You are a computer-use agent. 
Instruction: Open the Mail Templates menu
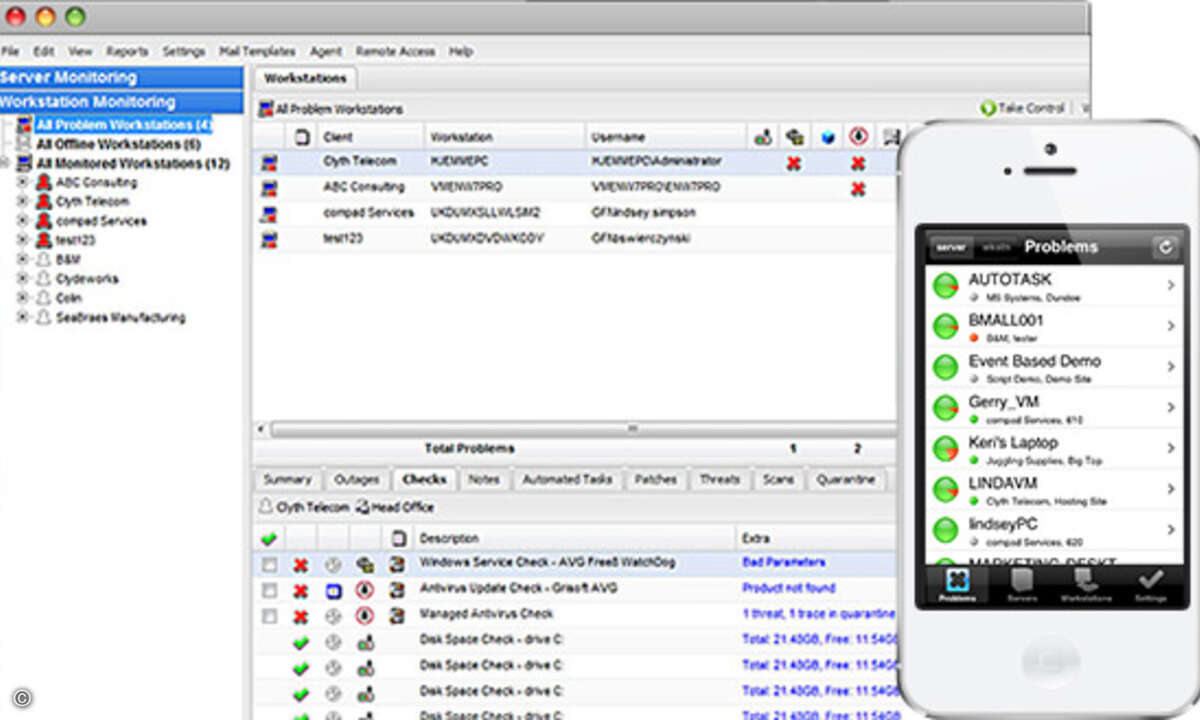click(257, 51)
